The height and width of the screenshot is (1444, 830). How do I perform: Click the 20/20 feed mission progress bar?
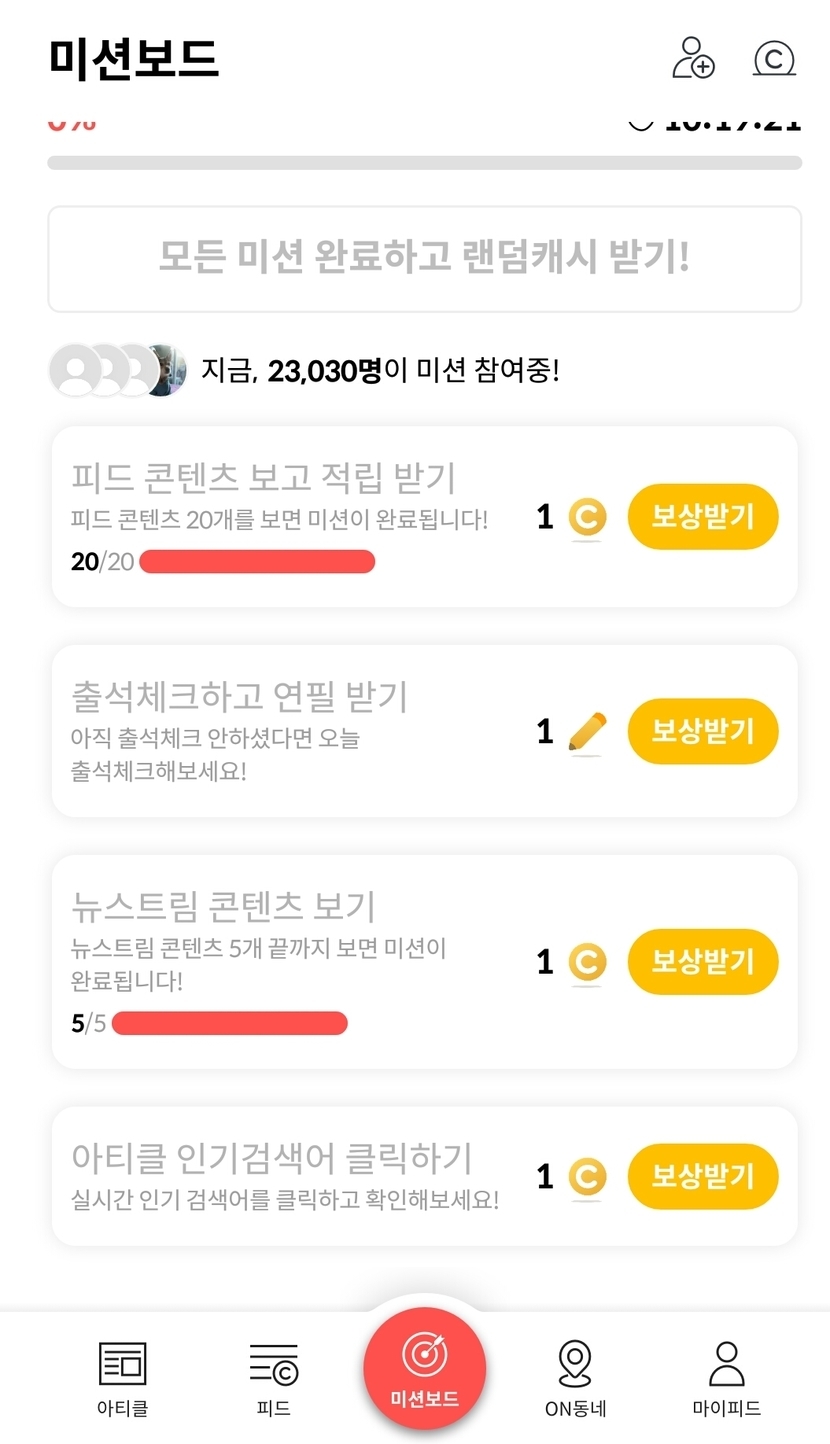pos(257,562)
